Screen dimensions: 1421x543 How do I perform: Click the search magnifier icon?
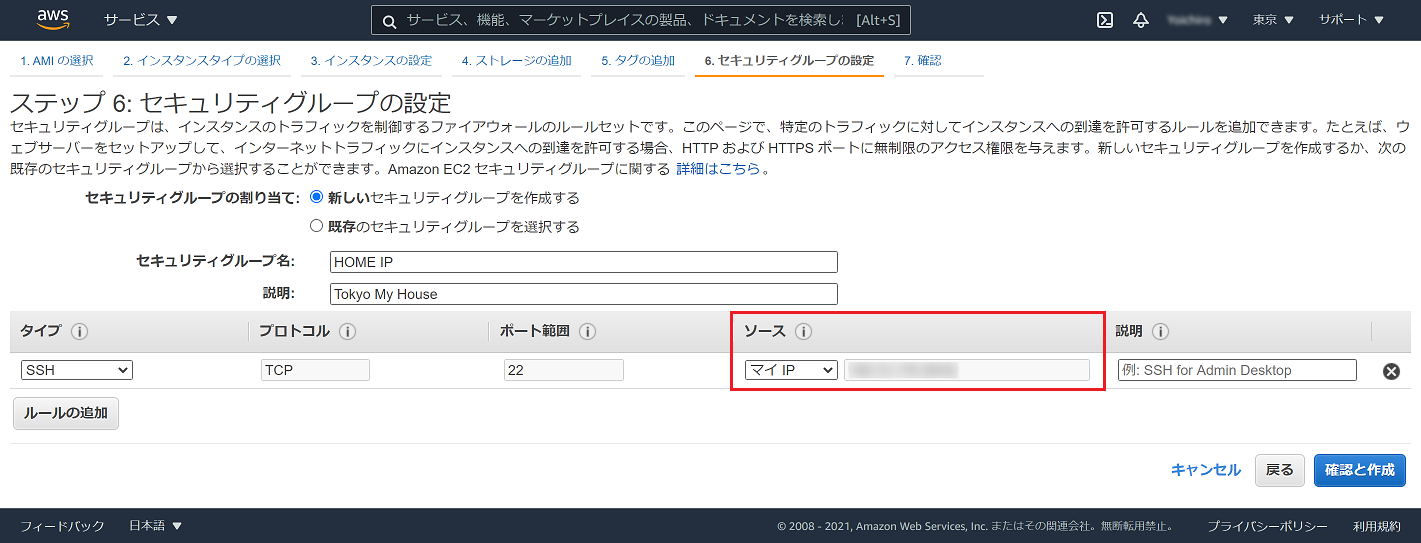[x=388, y=21]
